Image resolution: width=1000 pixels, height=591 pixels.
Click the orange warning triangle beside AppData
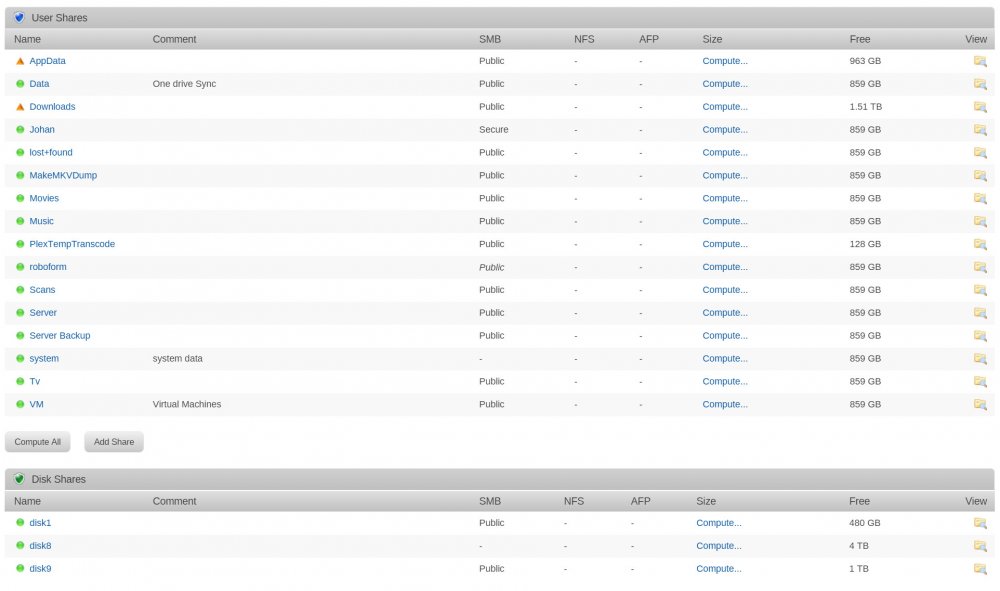pos(20,61)
